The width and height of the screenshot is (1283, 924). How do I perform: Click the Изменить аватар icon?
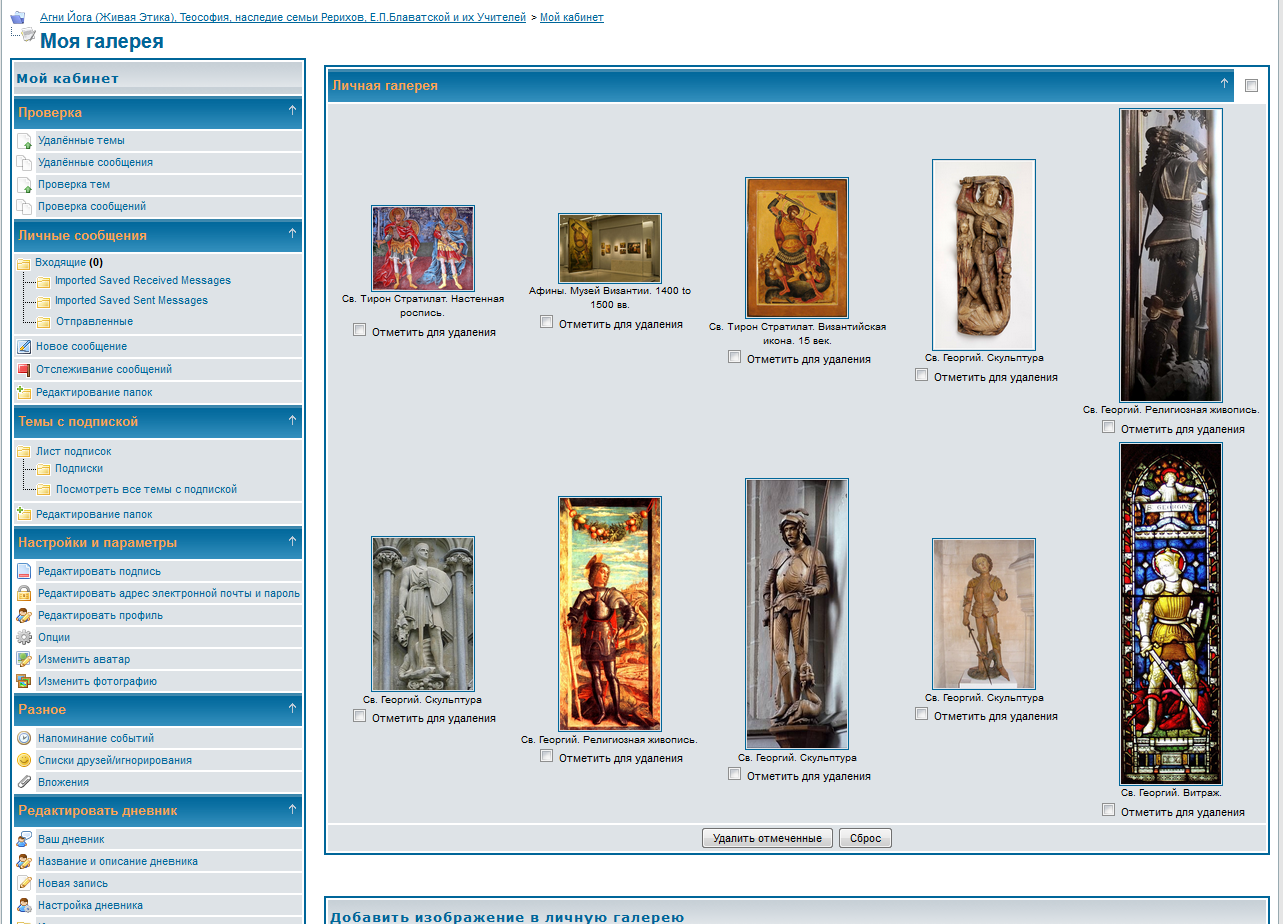[x=25, y=660]
